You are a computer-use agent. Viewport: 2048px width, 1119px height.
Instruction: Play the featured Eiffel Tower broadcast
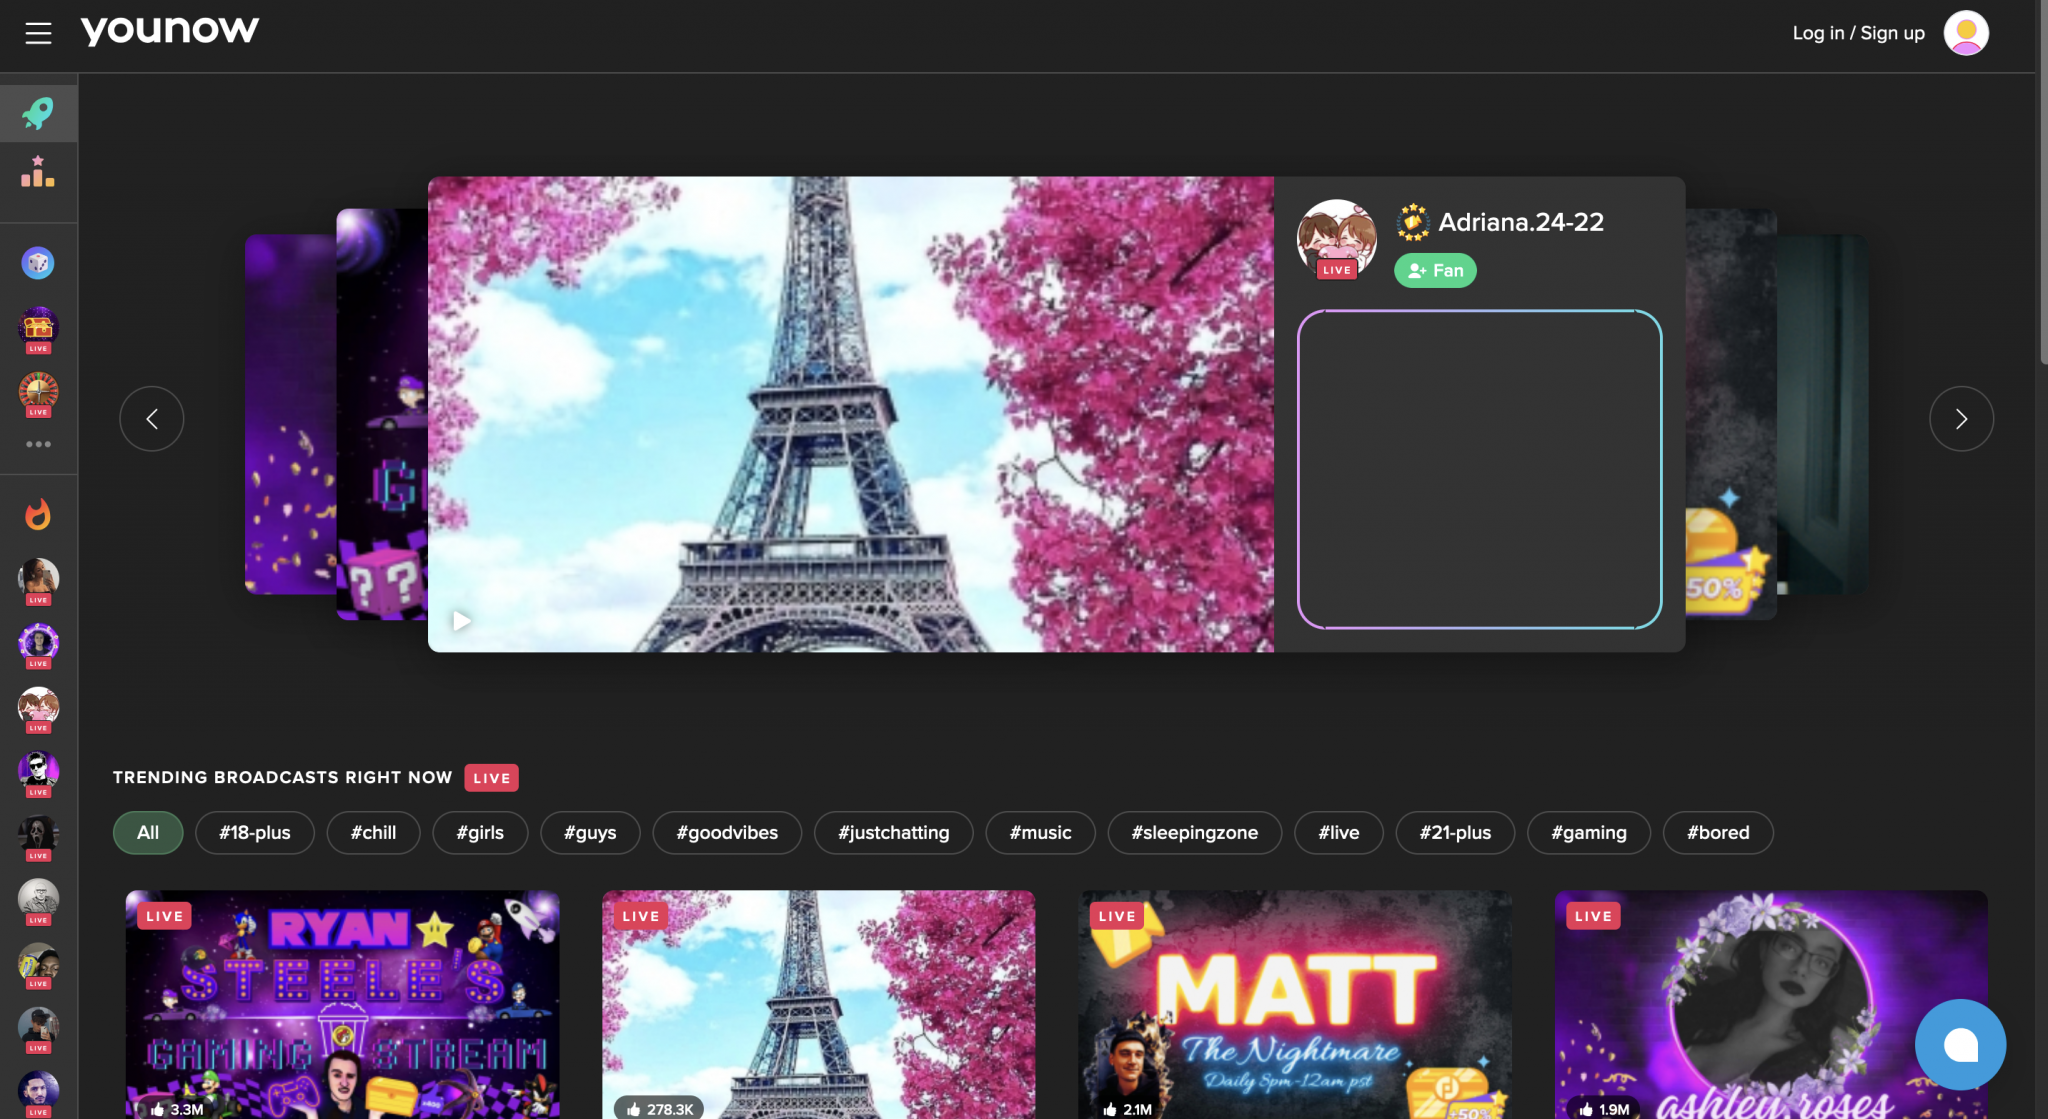(462, 620)
